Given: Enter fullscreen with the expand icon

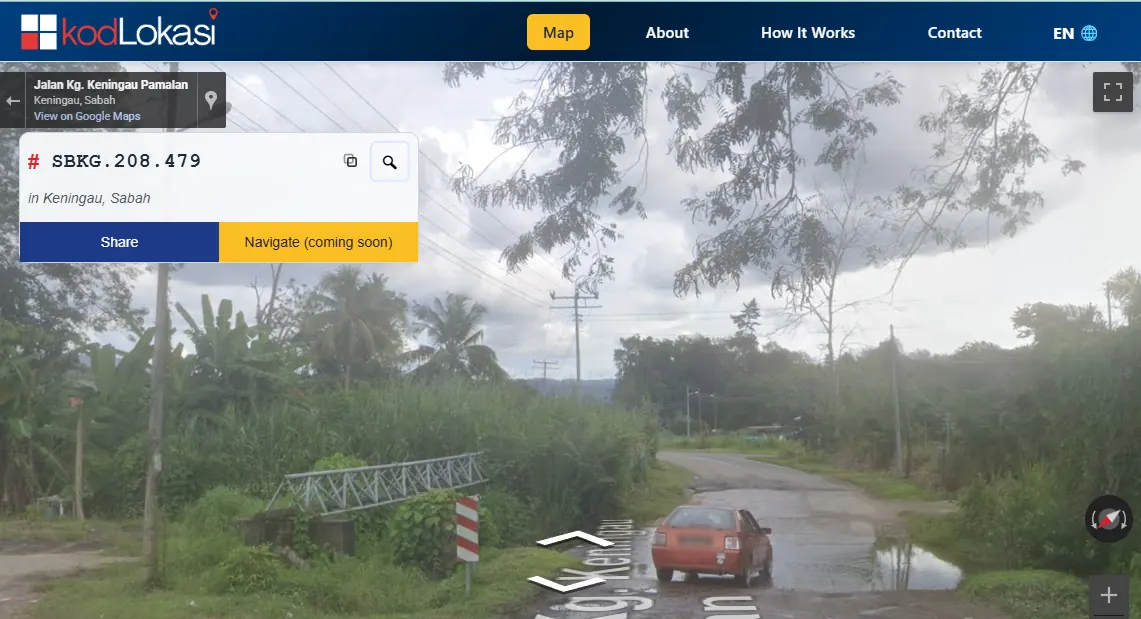Looking at the screenshot, I should [1112, 90].
